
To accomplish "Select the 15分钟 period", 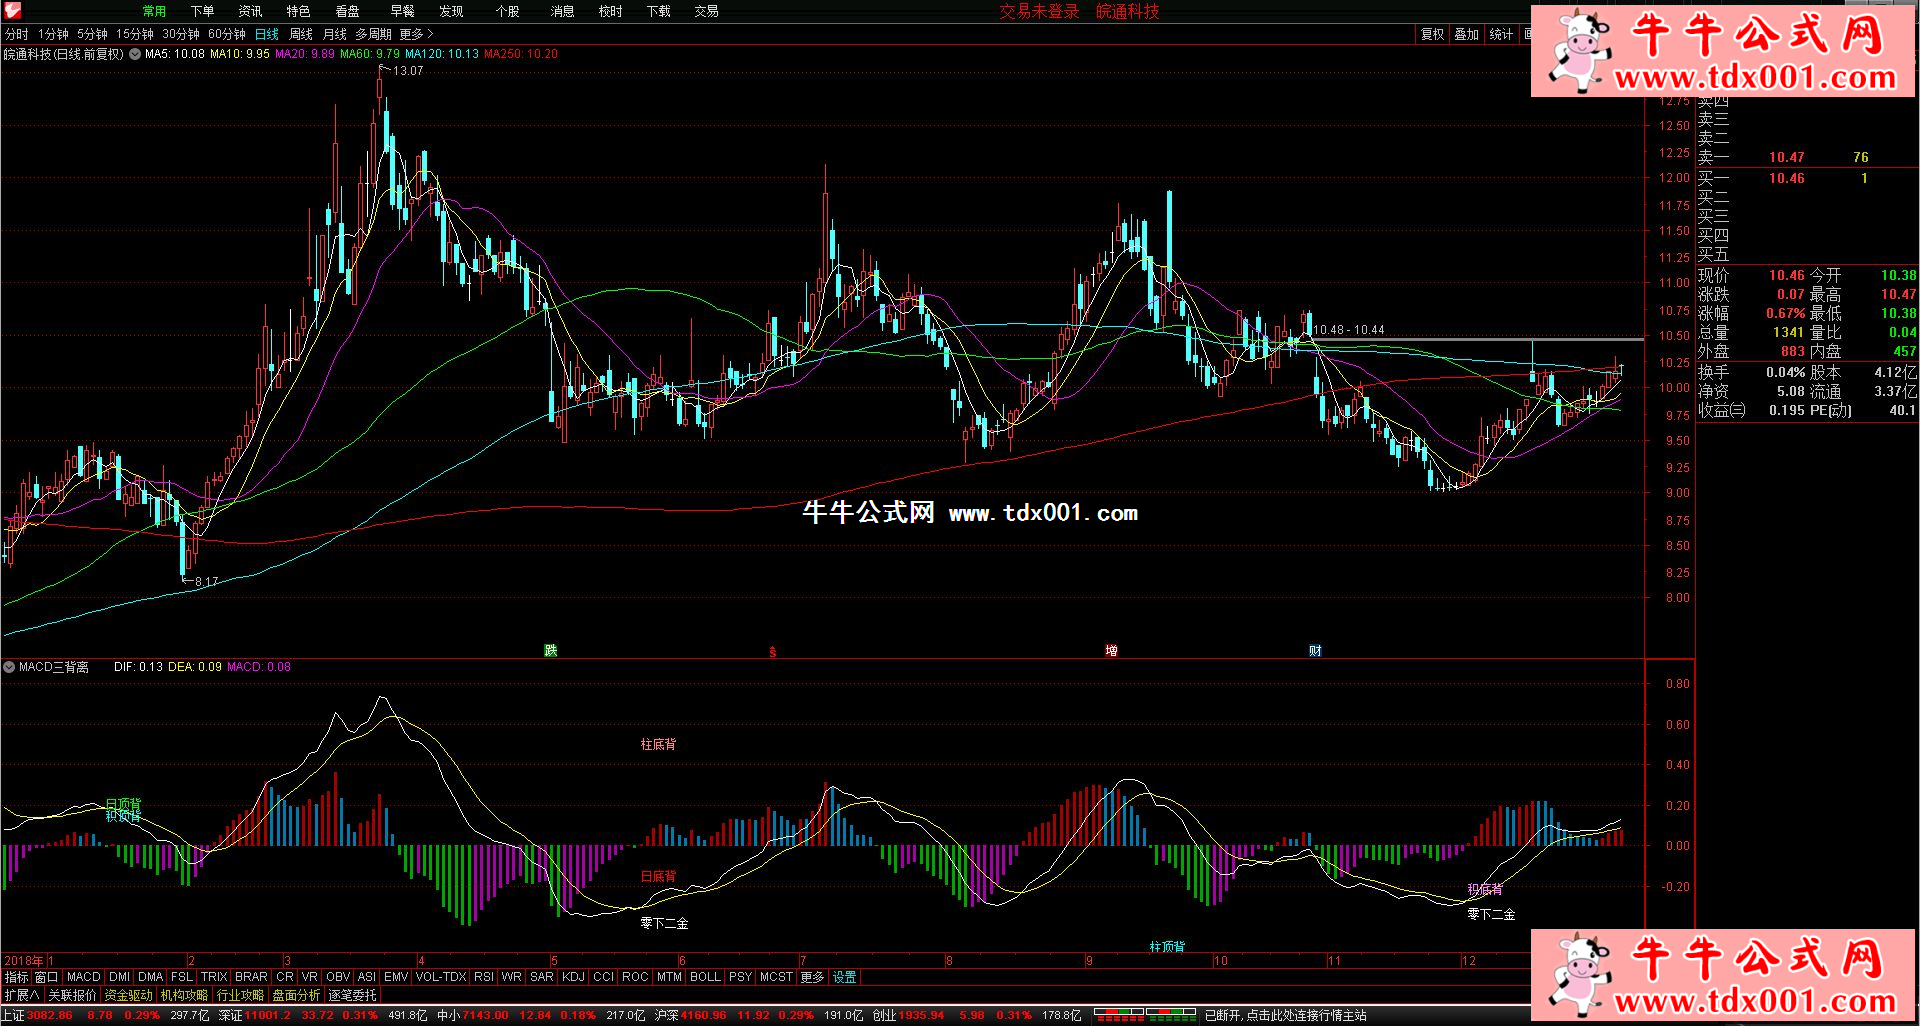I will pyautogui.click(x=135, y=34).
